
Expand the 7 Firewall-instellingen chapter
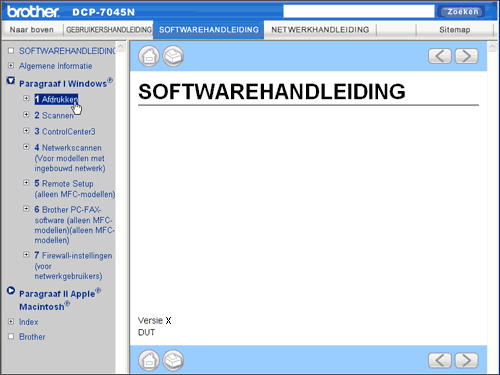point(26,255)
